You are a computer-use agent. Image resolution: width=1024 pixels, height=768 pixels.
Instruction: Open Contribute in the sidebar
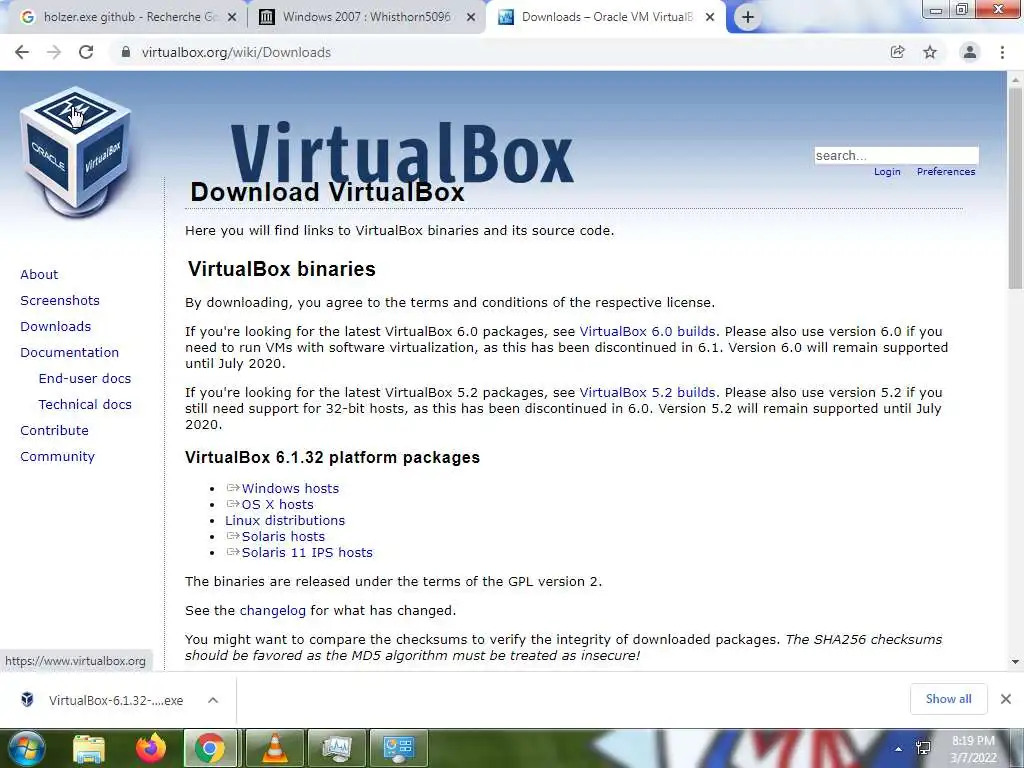click(54, 431)
